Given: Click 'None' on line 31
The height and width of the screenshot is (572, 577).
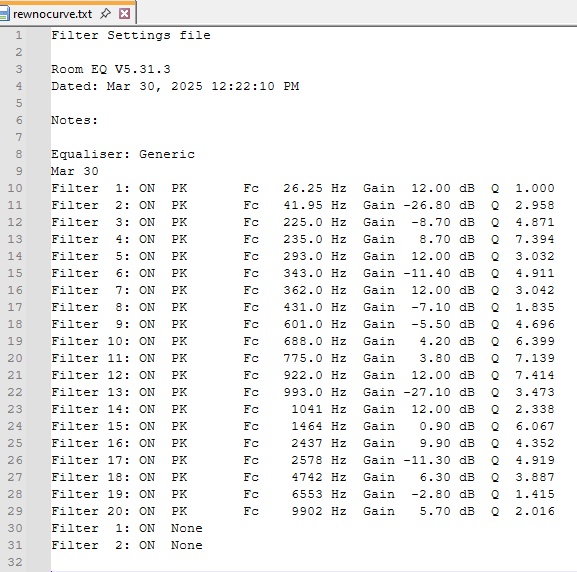Looking at the screenshot, I should tap(187, 545).
